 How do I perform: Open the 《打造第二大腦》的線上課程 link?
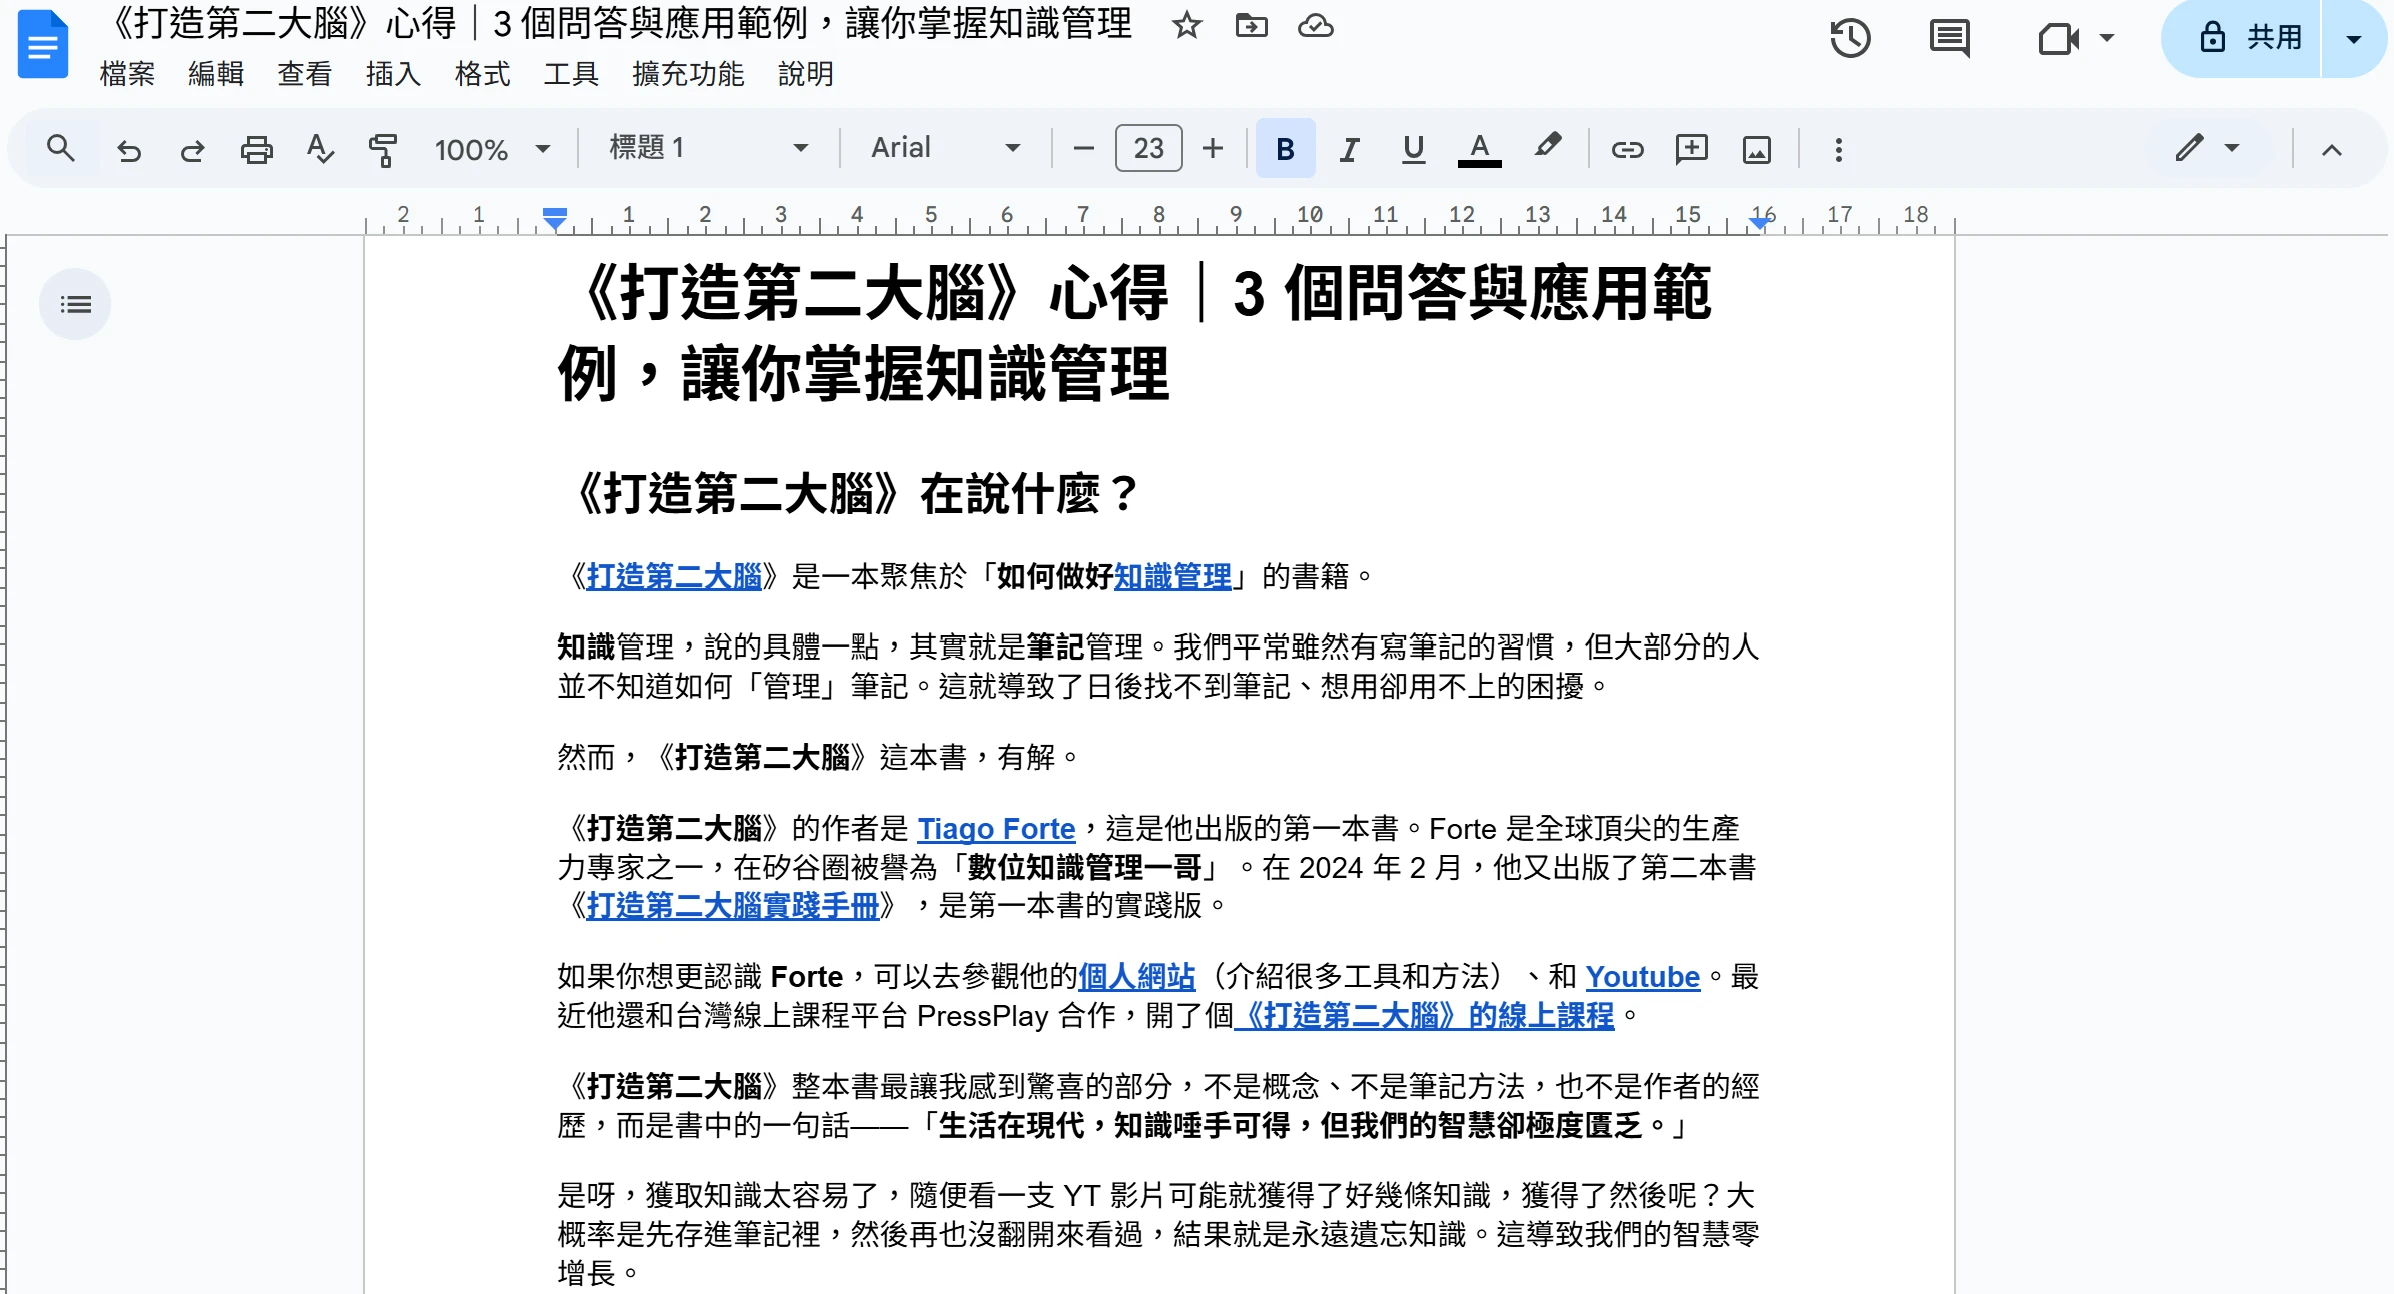1424,1016
